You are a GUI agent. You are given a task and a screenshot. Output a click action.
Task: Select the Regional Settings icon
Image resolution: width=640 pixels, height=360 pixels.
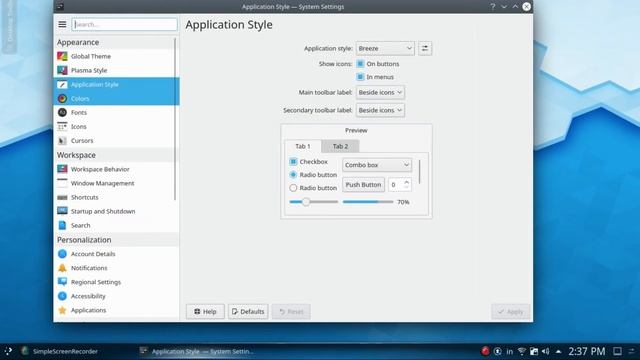[x=62, y=282]
